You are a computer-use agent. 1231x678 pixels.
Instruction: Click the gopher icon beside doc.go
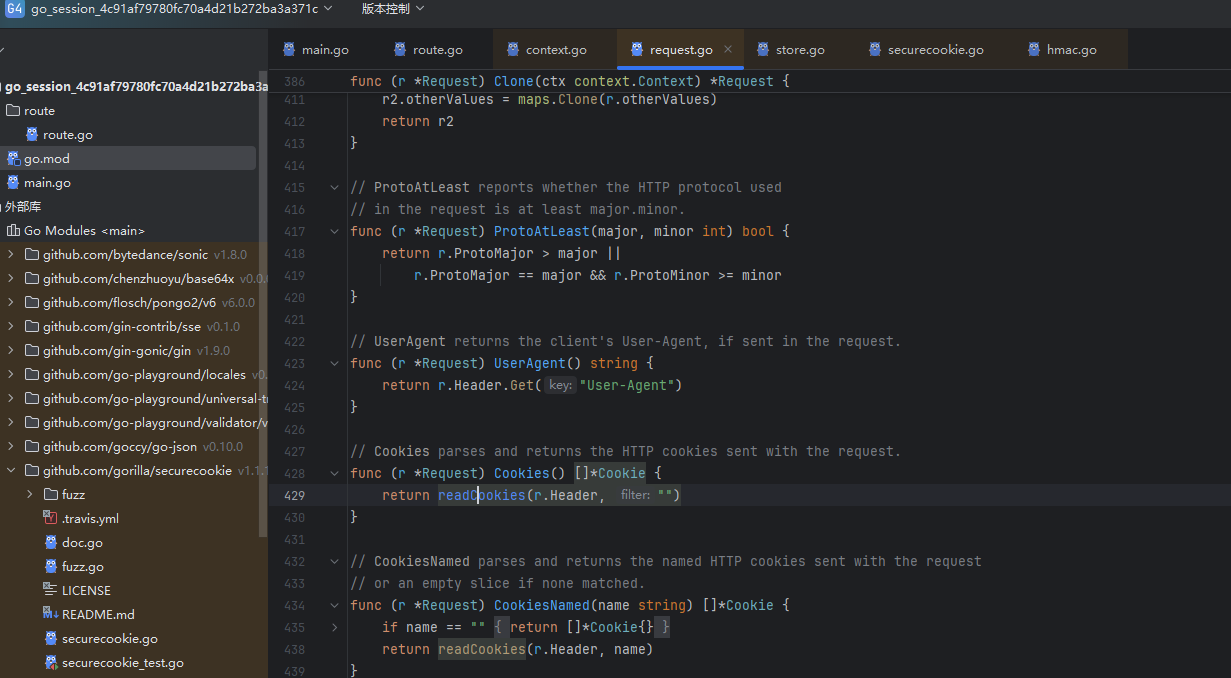coord(51,543)
